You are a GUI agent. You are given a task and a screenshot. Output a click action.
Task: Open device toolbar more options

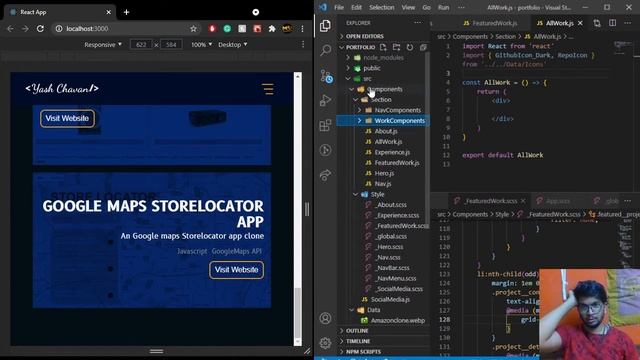(303, 44)
